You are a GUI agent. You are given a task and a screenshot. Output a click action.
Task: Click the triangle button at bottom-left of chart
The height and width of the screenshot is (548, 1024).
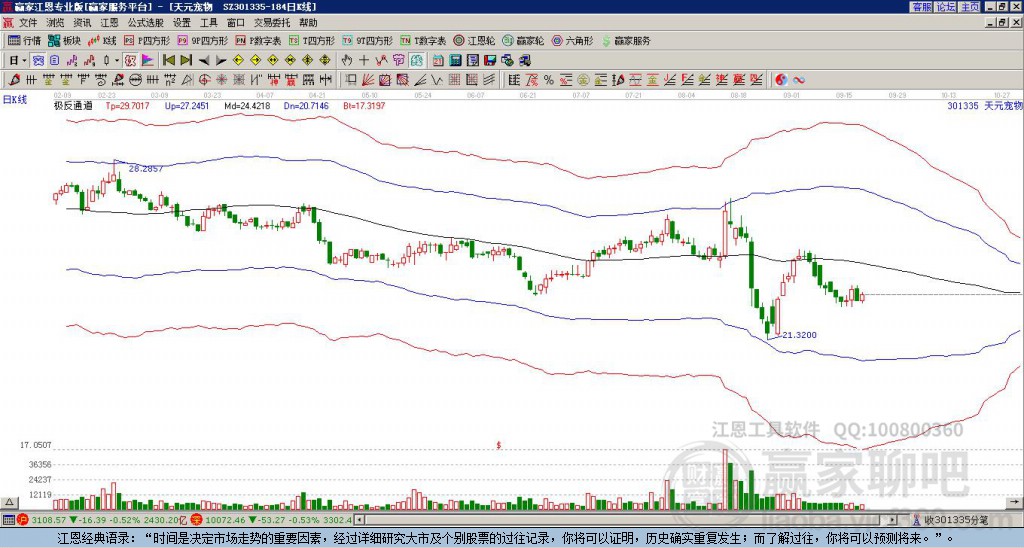pyautogui.click(x=9, y=502)
